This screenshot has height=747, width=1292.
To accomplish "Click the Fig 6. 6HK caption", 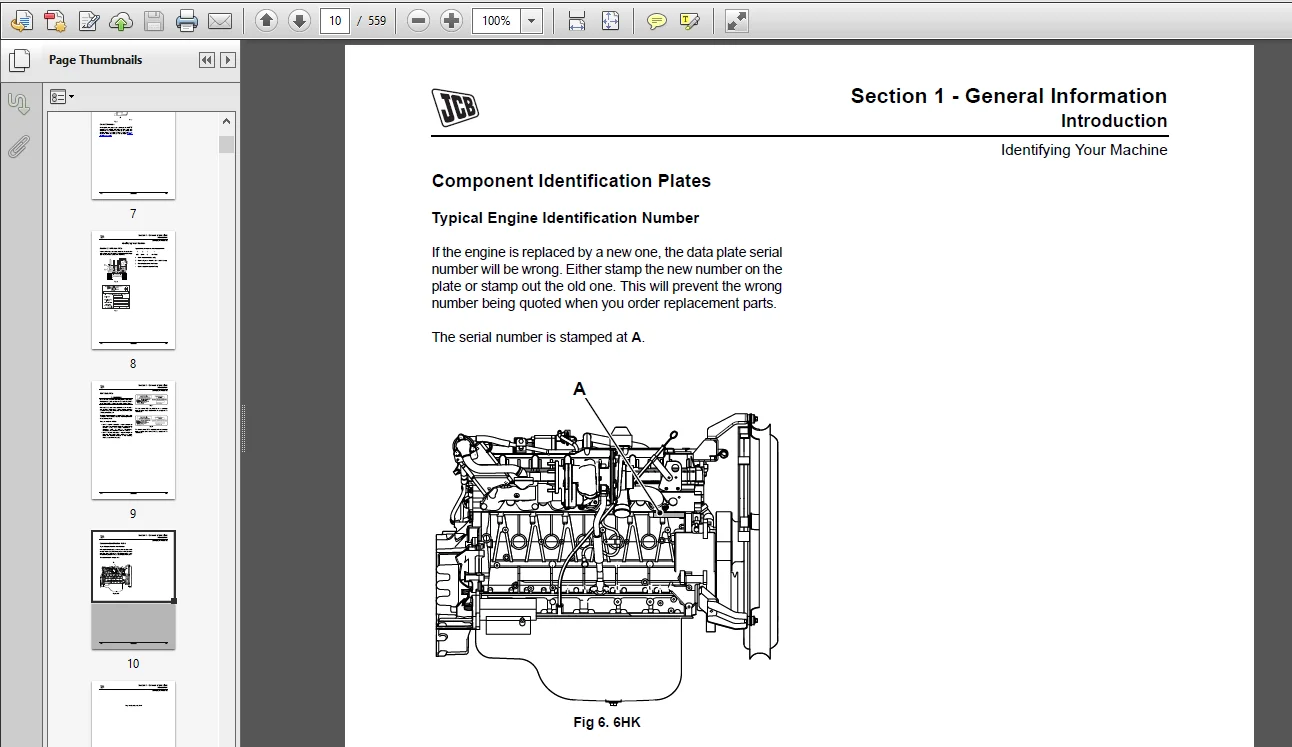I will [607, 722].
